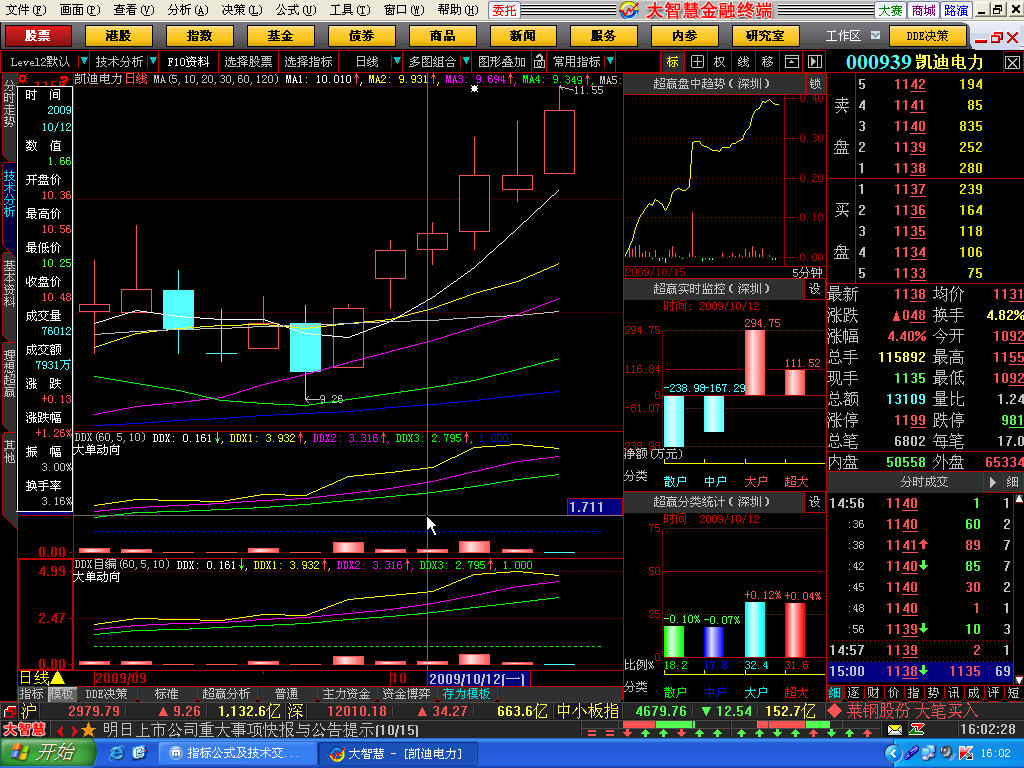Click the 选择指标 button

click(308, 61)
